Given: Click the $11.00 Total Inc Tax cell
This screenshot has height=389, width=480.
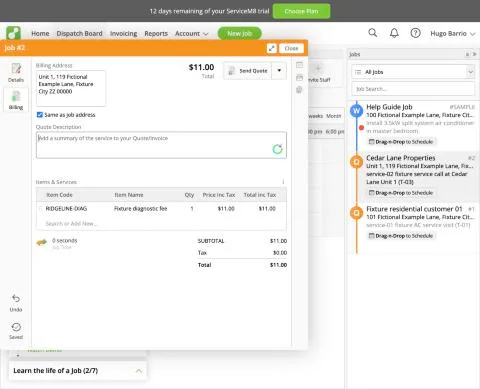Looking at the screenshot, I should [267, 209].
